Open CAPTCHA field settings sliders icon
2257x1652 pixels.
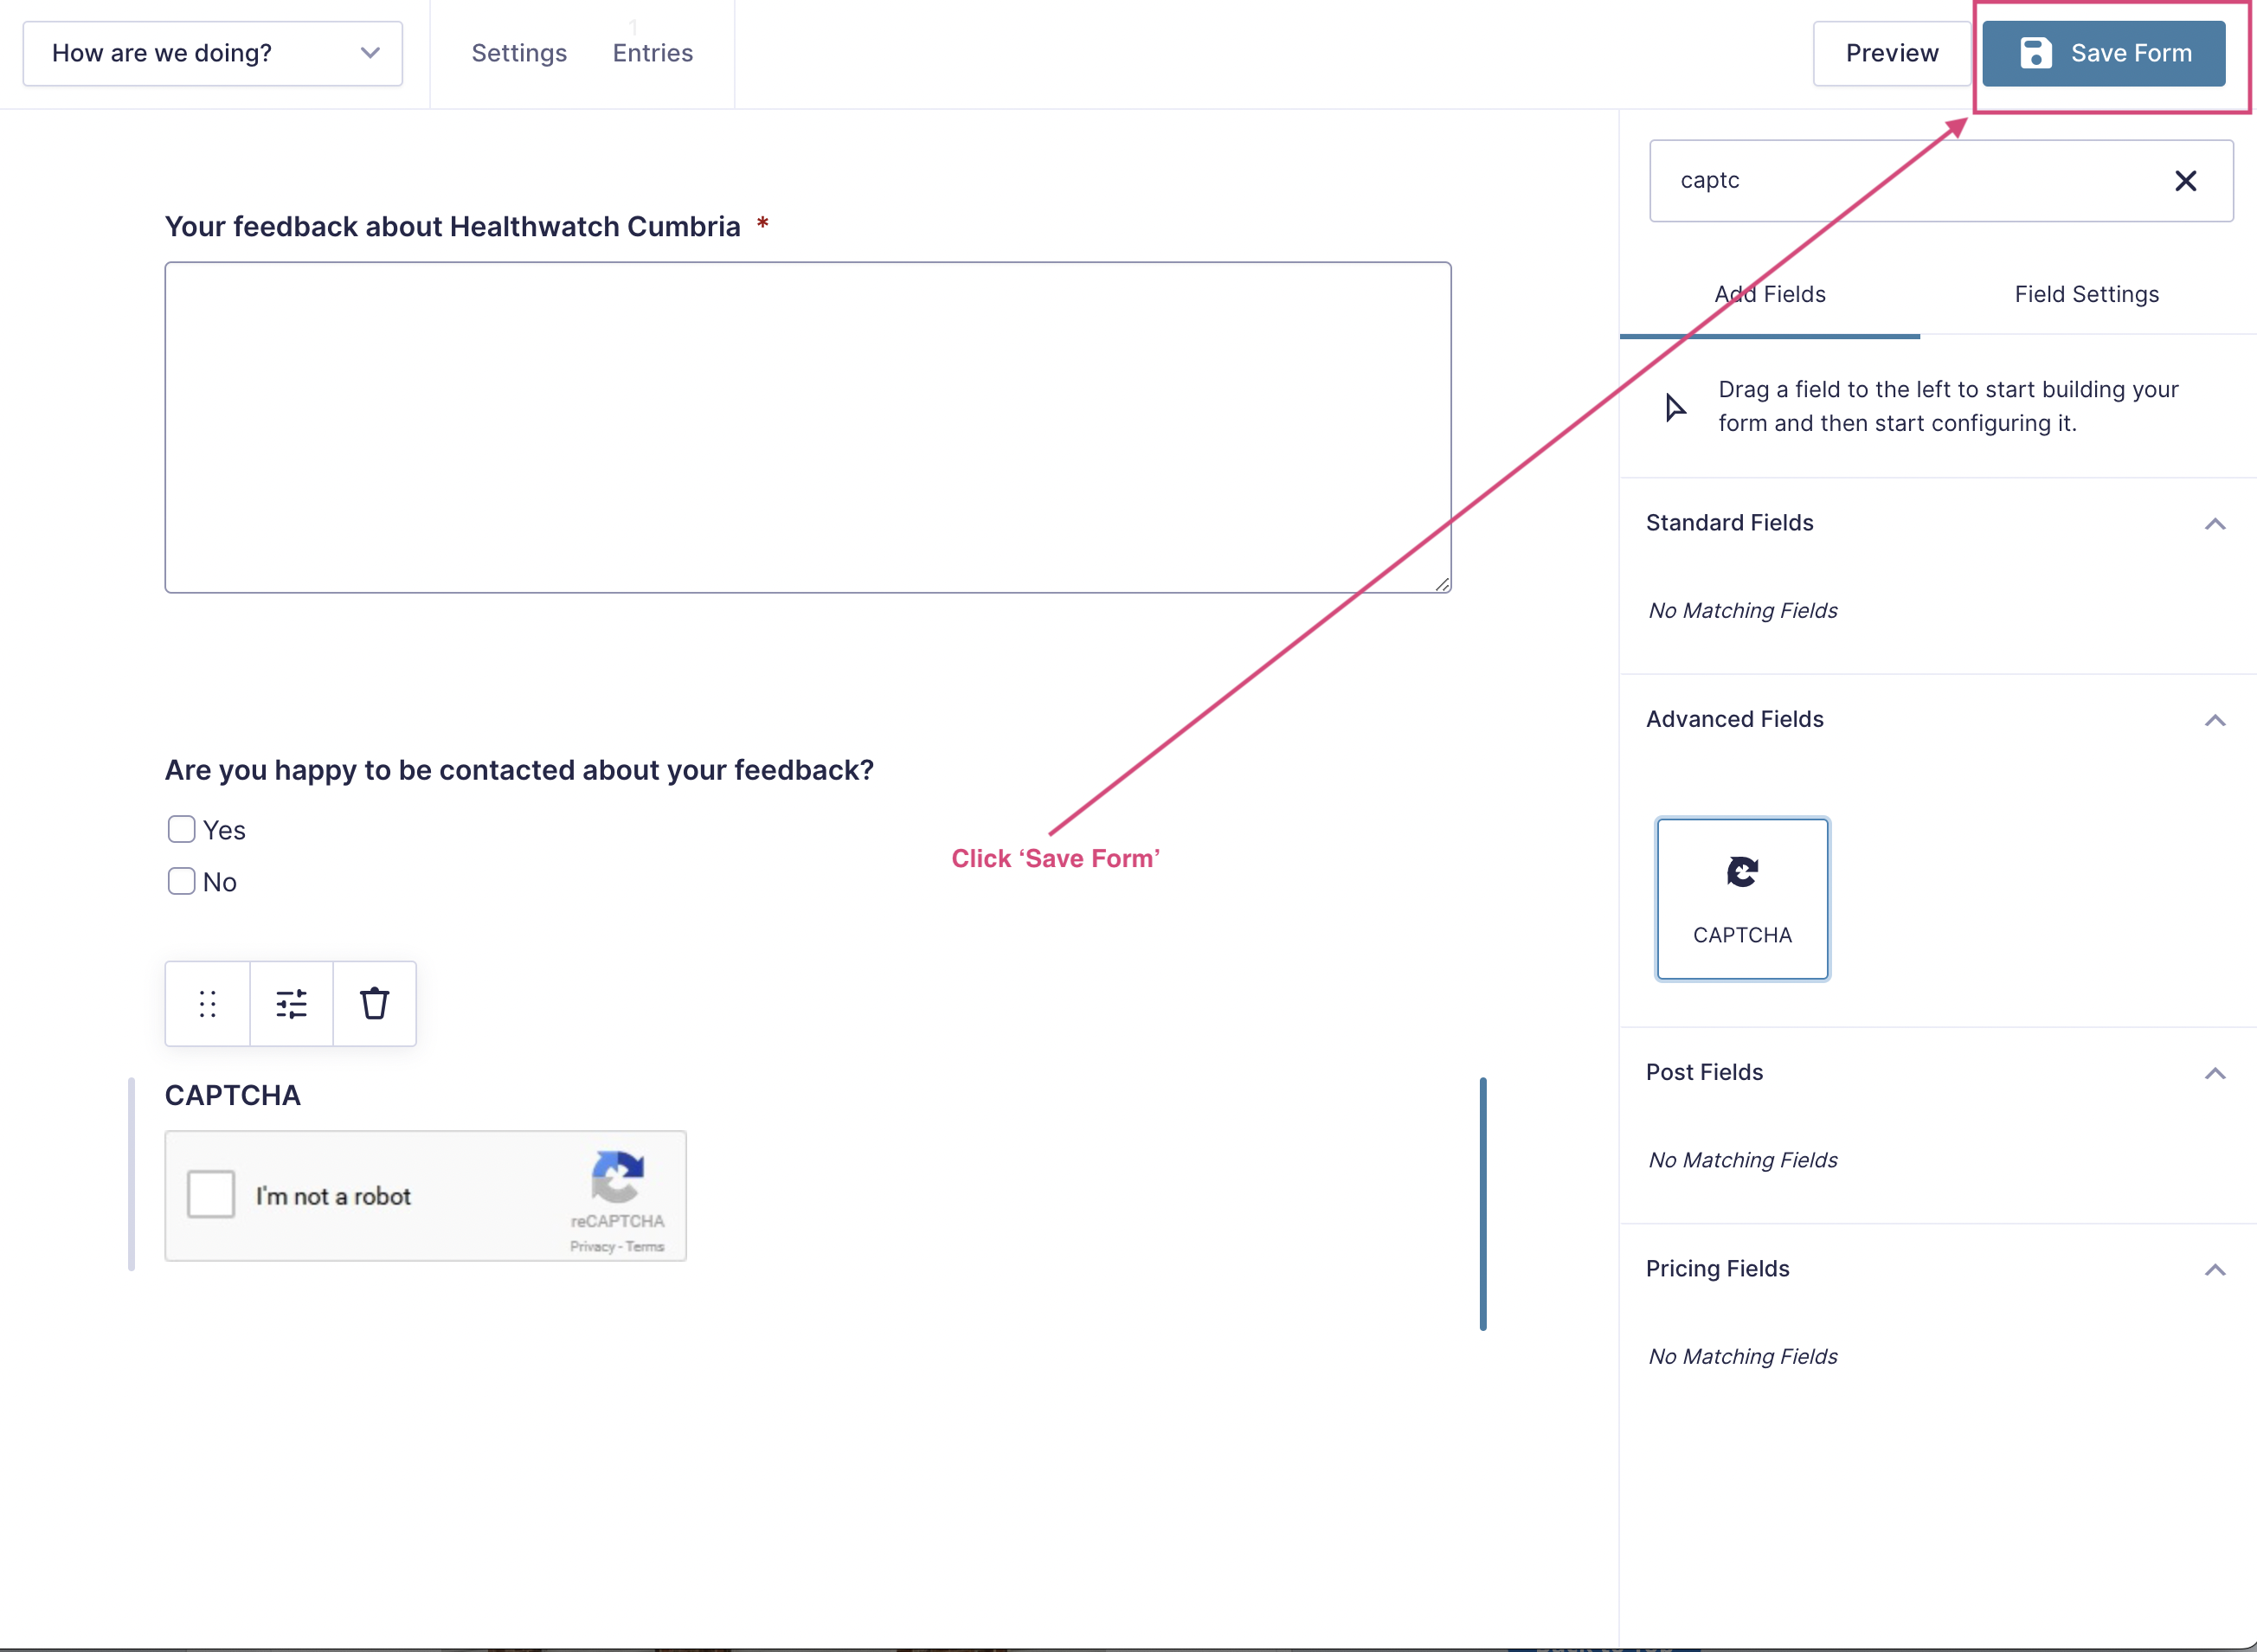291,1003
